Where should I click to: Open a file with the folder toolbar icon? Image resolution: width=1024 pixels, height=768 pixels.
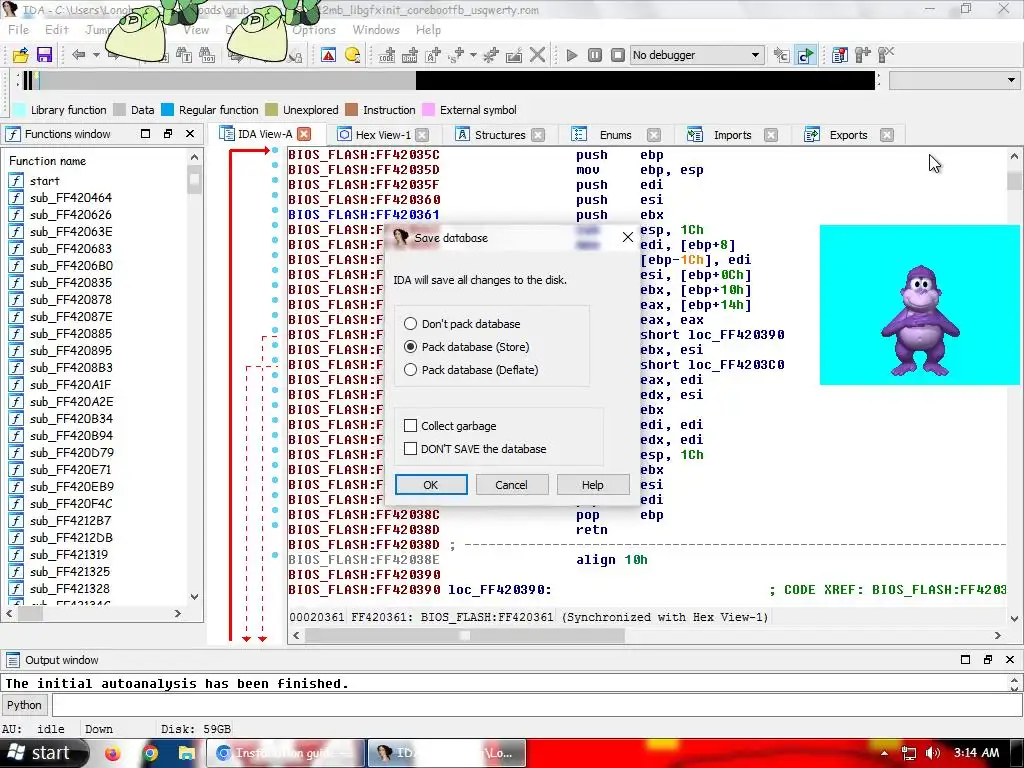click(x=21, y=55)
